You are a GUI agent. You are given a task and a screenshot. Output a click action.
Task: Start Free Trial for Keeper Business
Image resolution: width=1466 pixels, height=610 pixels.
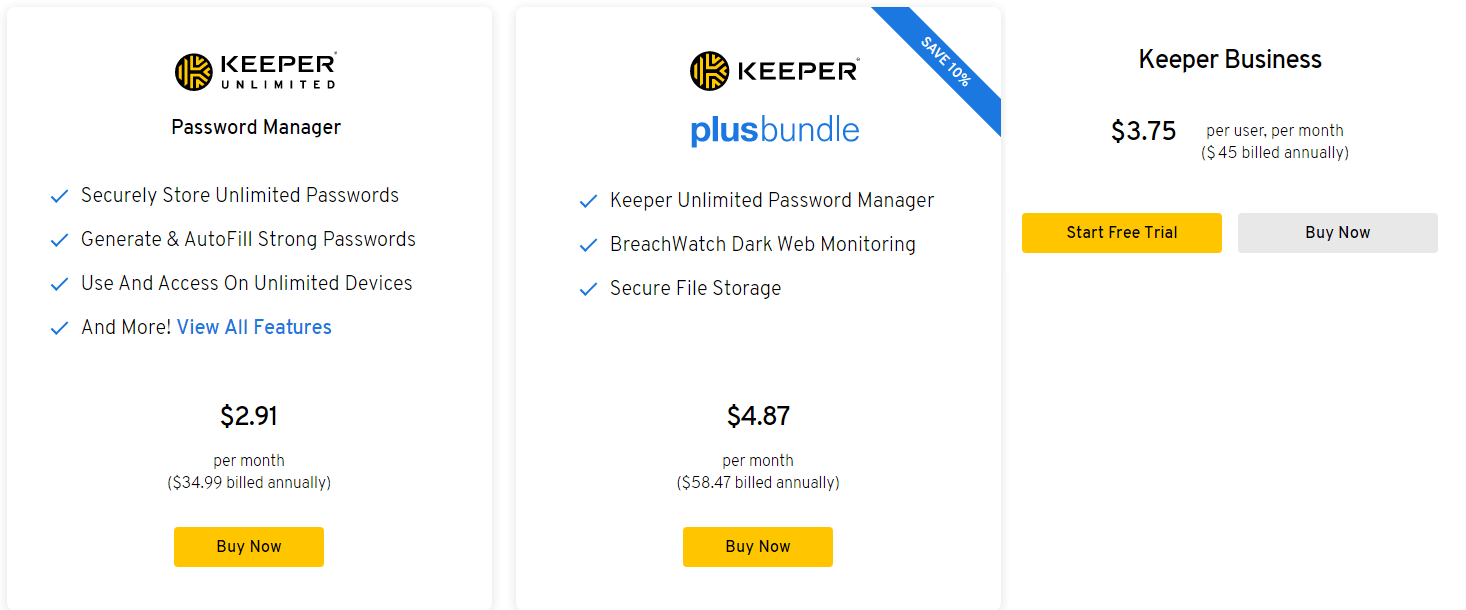(1122, 233)
